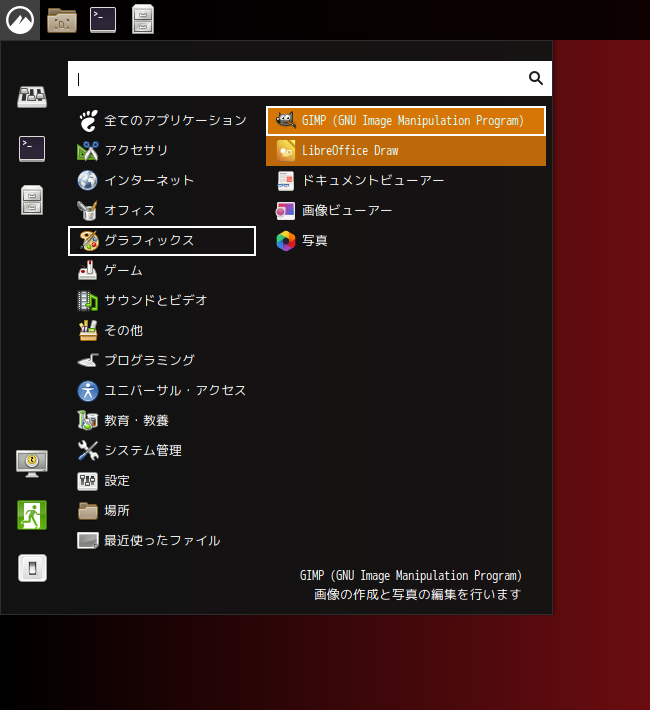Open the ユニバーサル・アクセス category
Image resolution: width=650 pixels, height=710 pixels.
point(162,390)
